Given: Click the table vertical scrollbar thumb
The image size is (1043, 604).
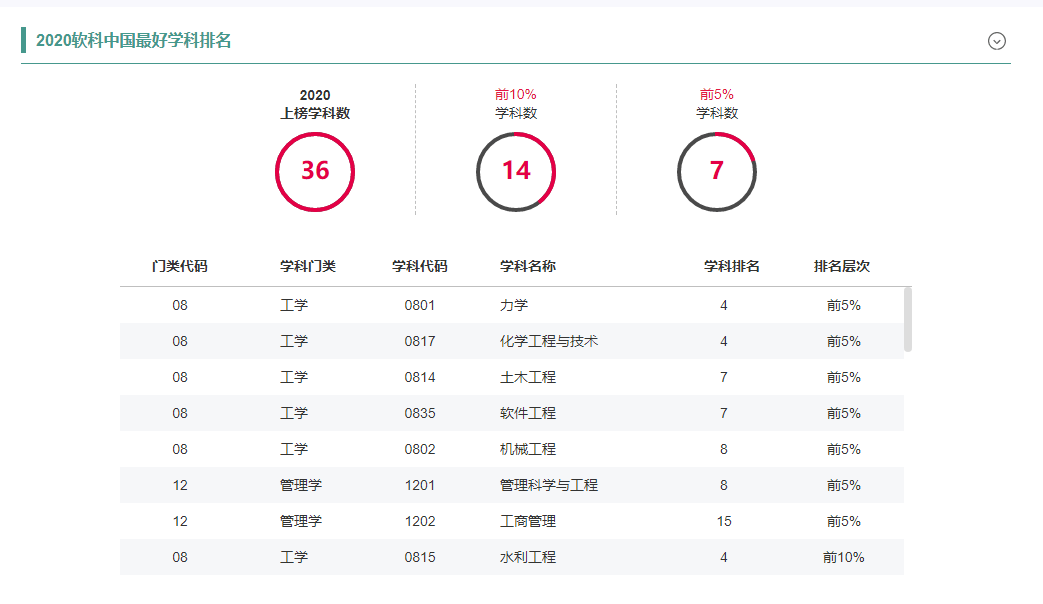Looking at the screenshot, I should (x=908, y=319).
